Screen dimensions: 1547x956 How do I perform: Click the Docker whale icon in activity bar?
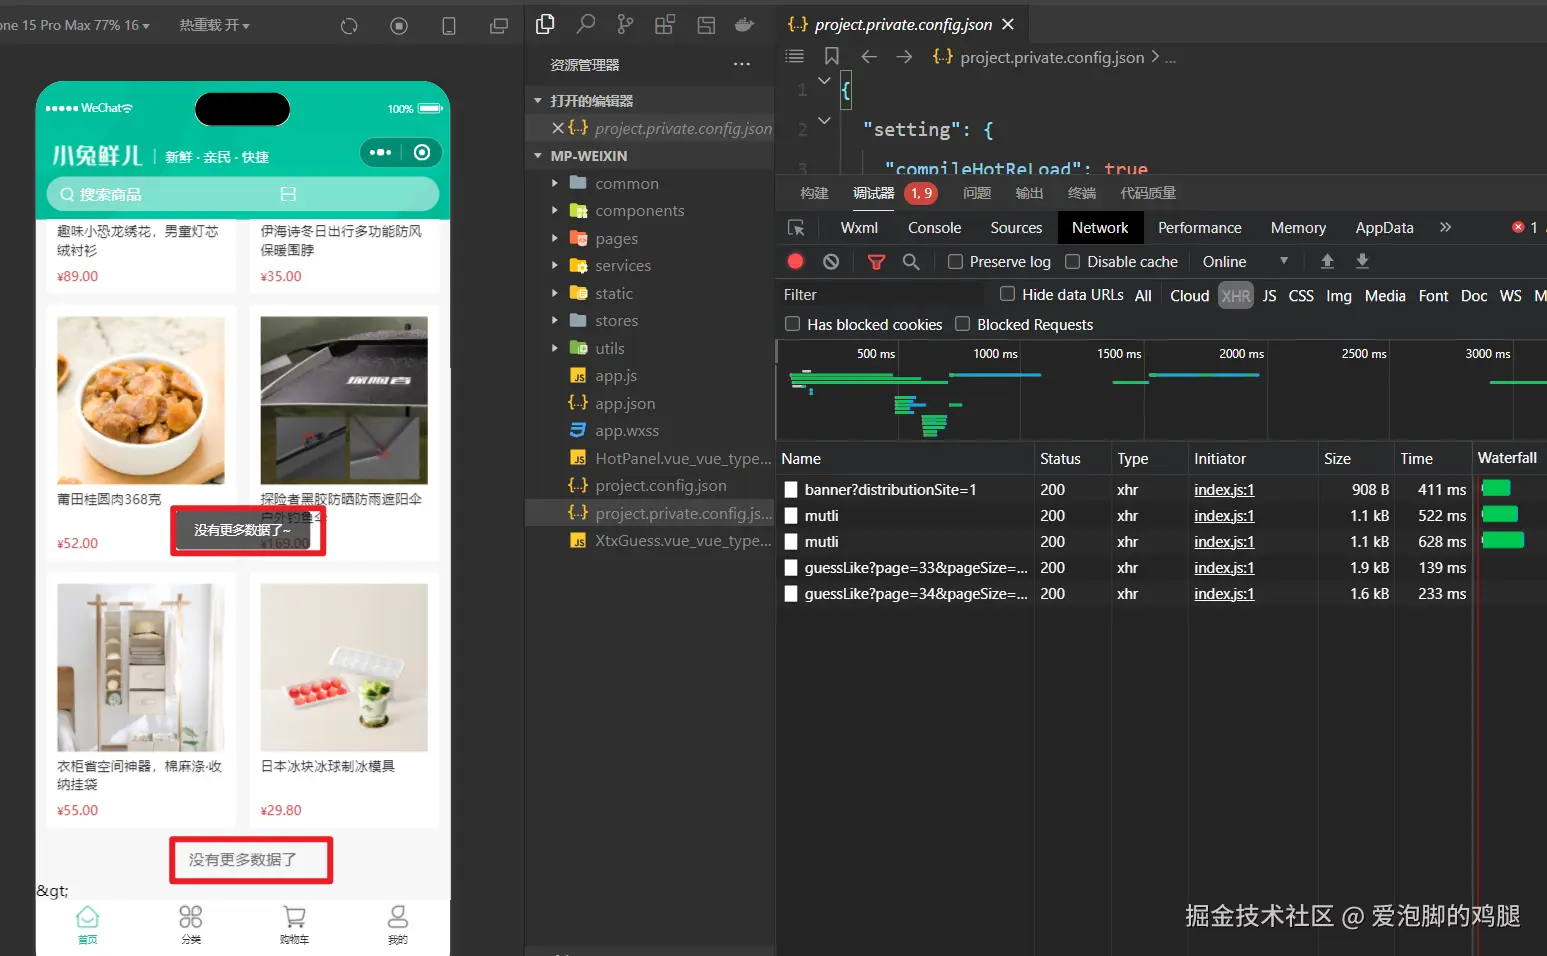[745, 25]
